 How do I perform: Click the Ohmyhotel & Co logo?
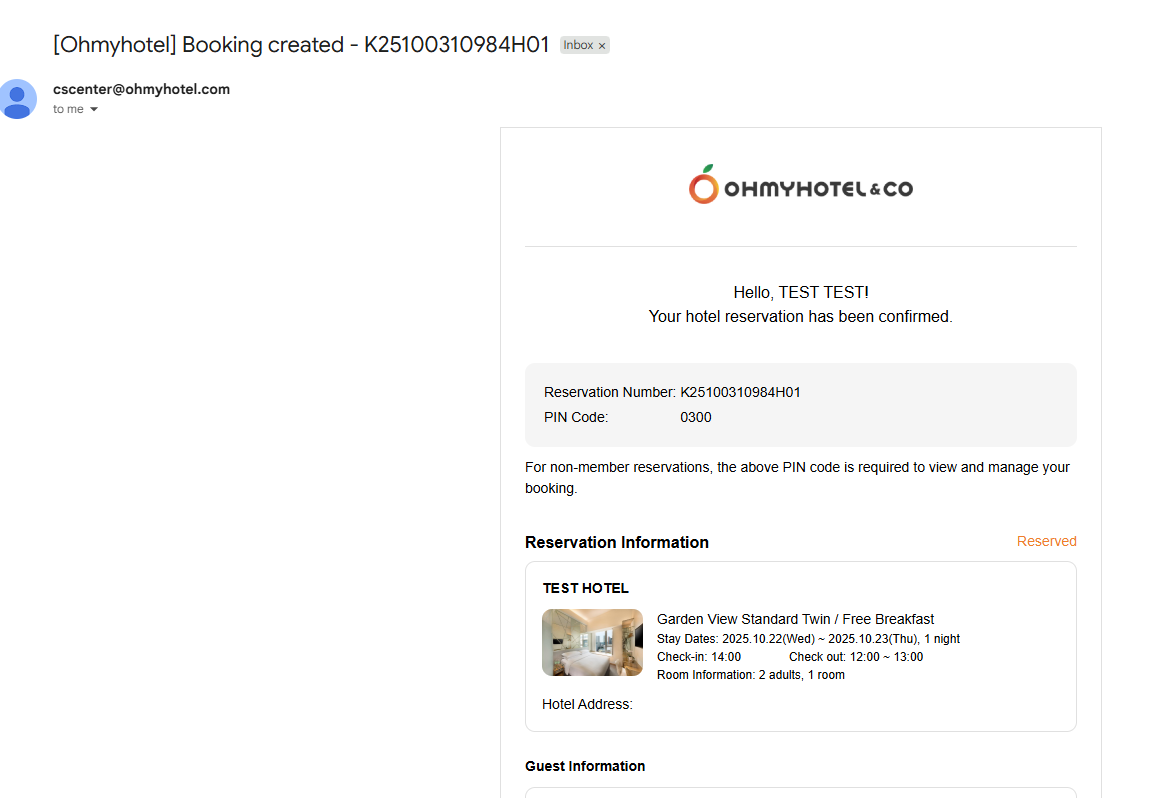[x=801, y=185]
